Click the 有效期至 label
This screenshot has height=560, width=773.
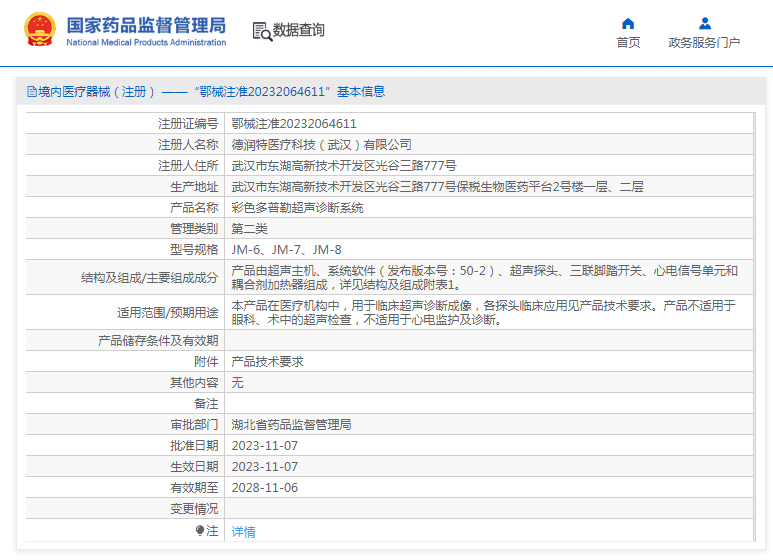pyautogui.click(x=194, y=488)
